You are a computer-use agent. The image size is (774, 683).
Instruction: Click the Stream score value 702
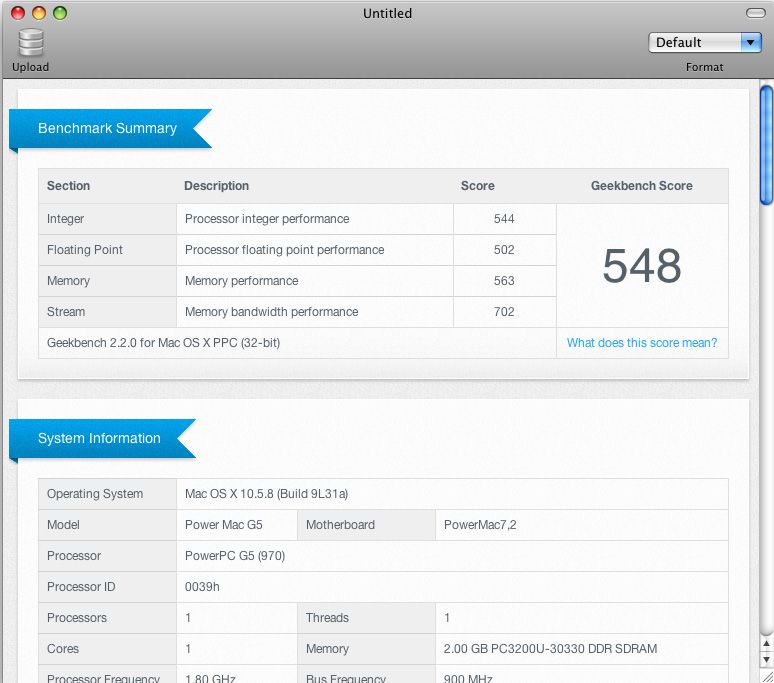point(504,312)
